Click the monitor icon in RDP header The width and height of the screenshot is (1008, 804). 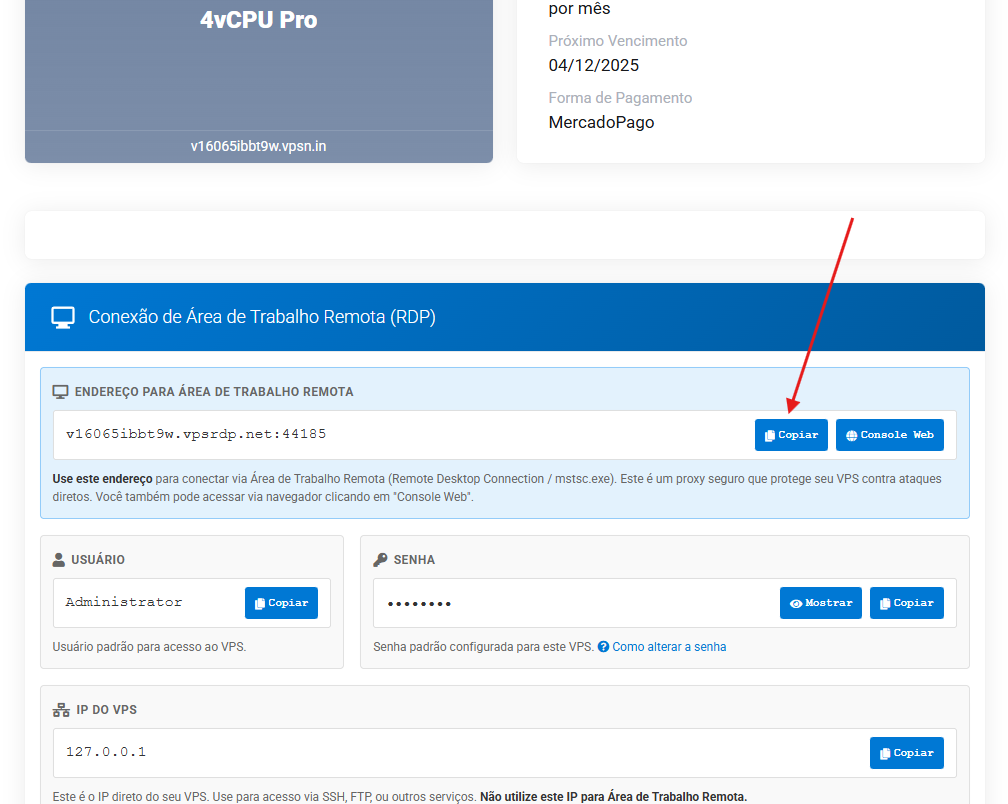(63, 317)
